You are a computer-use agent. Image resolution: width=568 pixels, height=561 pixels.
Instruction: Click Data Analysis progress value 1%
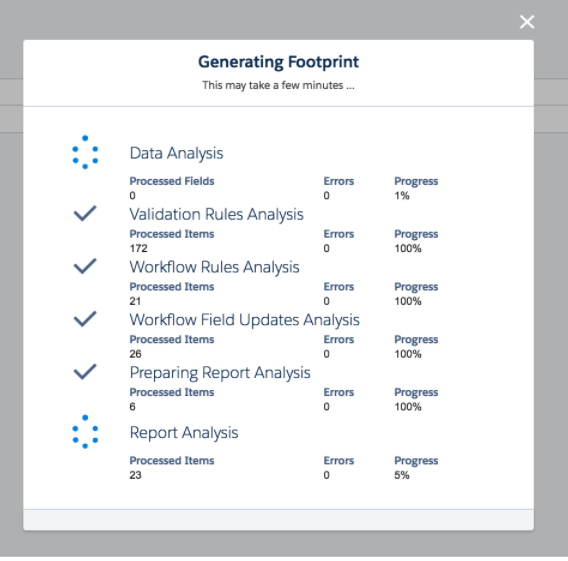tap(402, 196)
